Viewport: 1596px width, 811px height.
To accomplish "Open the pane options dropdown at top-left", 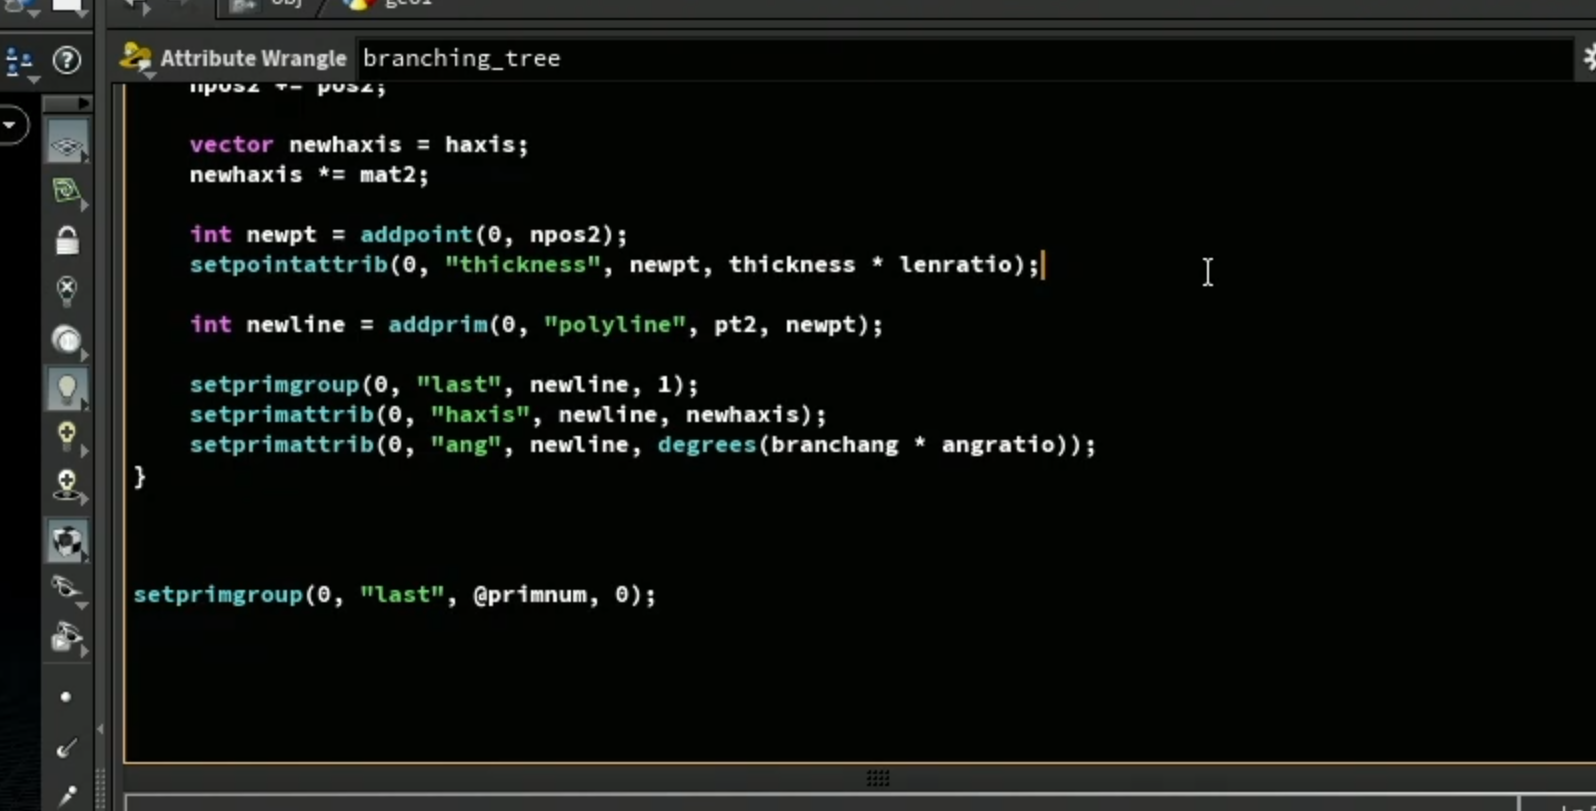I will click(x=20, y=63).
